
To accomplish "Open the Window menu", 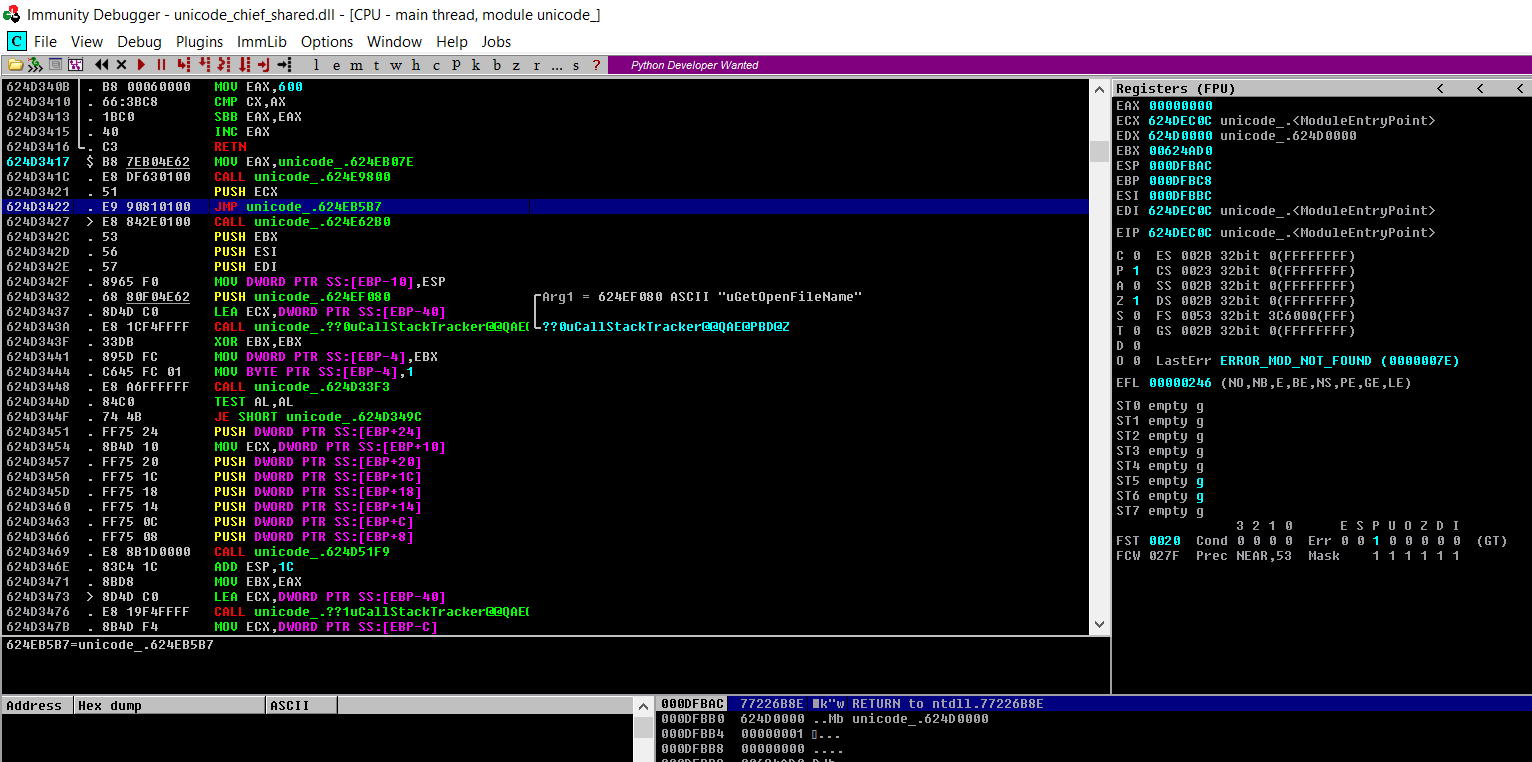I will [x=394, y=42].
